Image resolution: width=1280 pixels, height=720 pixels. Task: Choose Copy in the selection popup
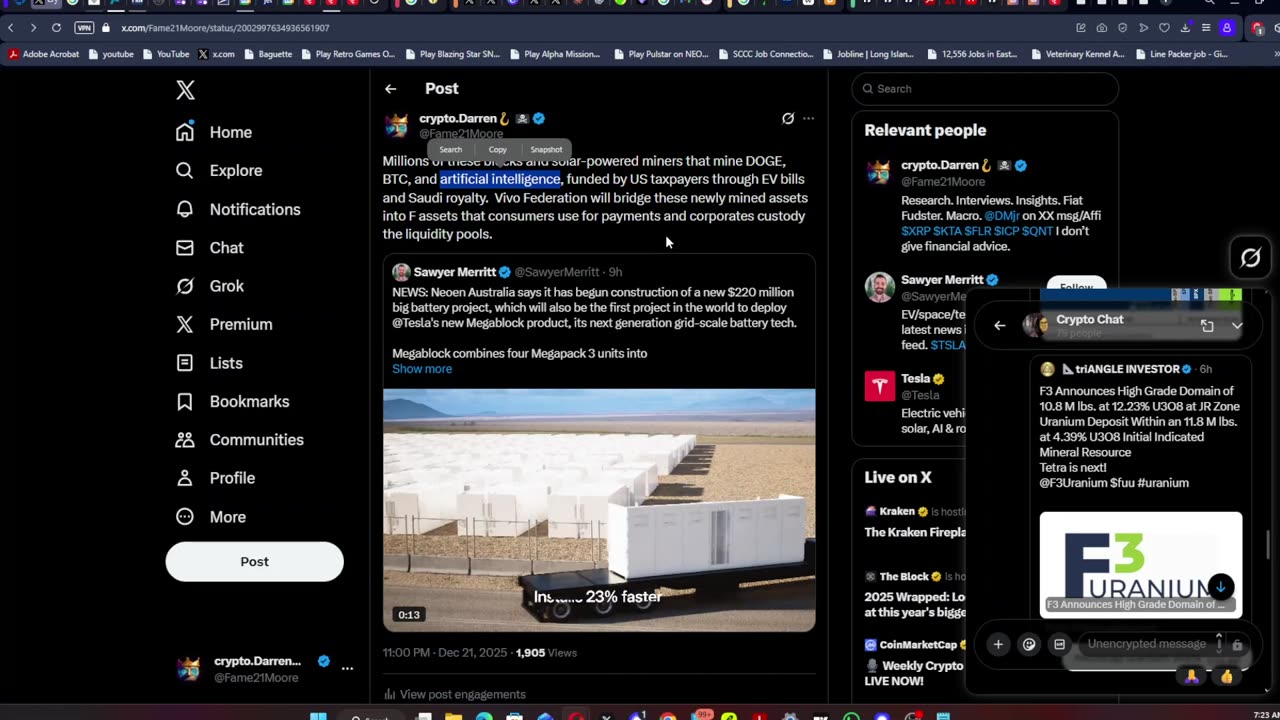coord(497,149)
